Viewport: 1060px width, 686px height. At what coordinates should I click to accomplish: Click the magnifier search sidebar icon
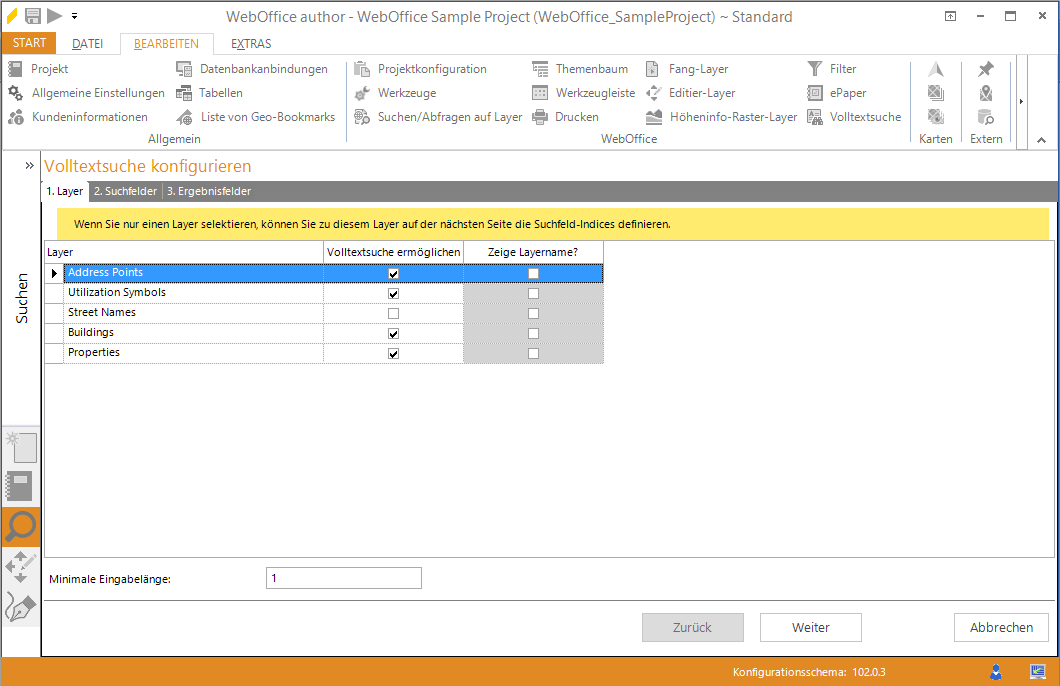(x=20, y=526)
